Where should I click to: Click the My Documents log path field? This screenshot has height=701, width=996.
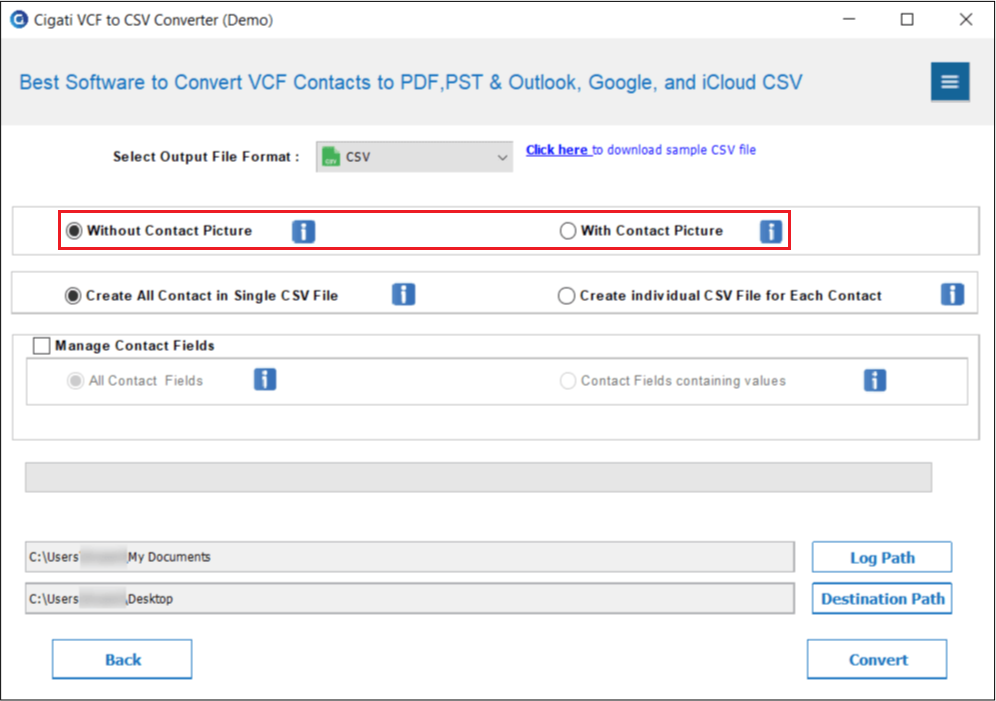(x=410, y=557)
